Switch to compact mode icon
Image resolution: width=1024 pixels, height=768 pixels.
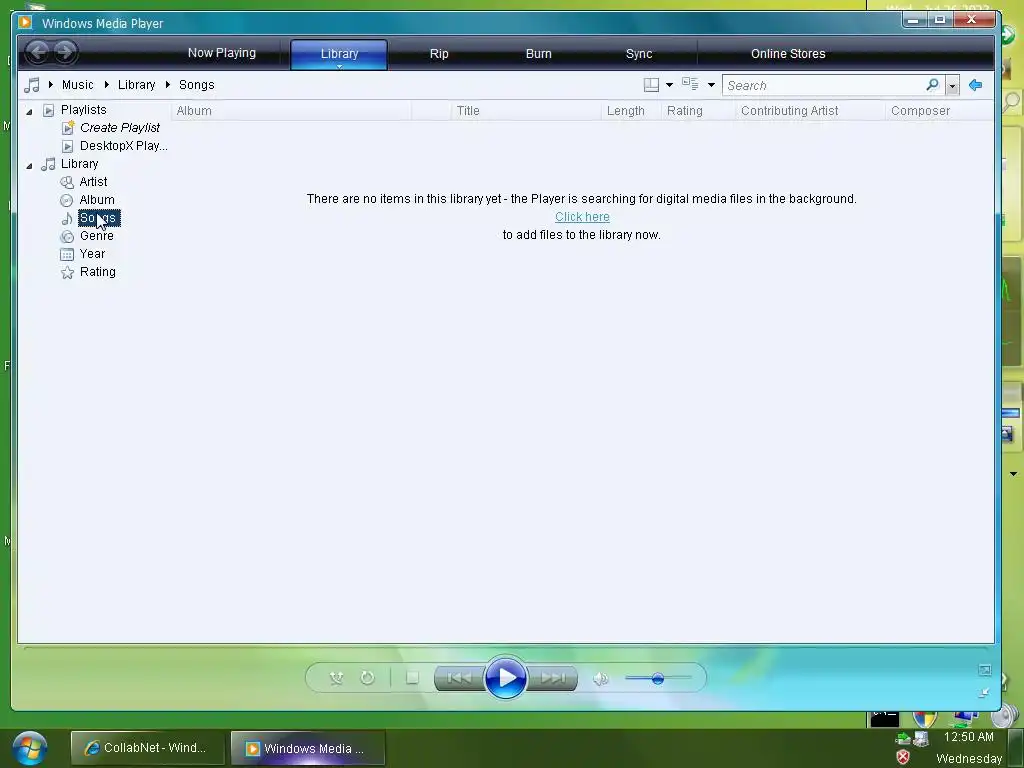pyautogui.click(x=984, y=693)
